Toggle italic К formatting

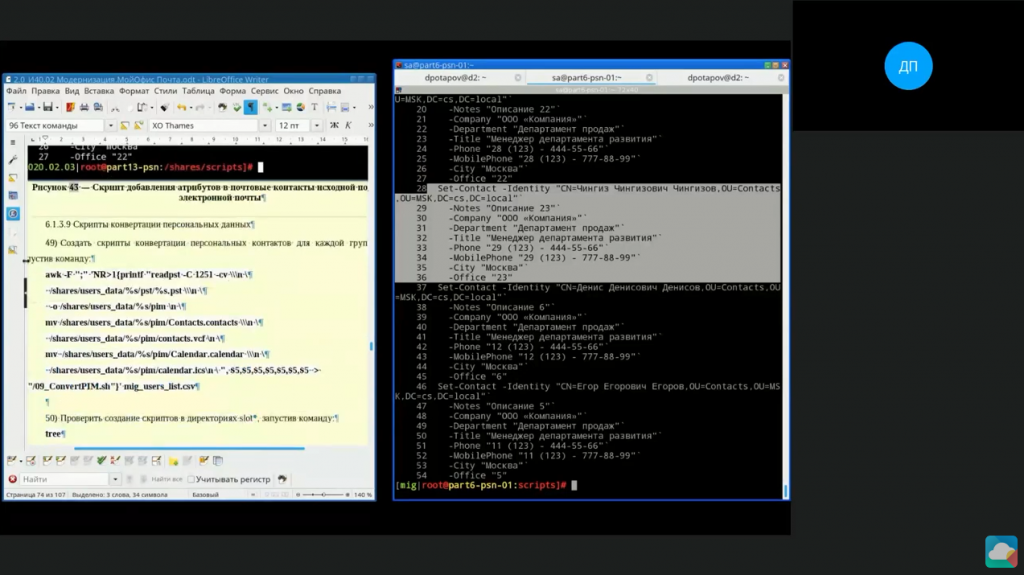[348, 125]
